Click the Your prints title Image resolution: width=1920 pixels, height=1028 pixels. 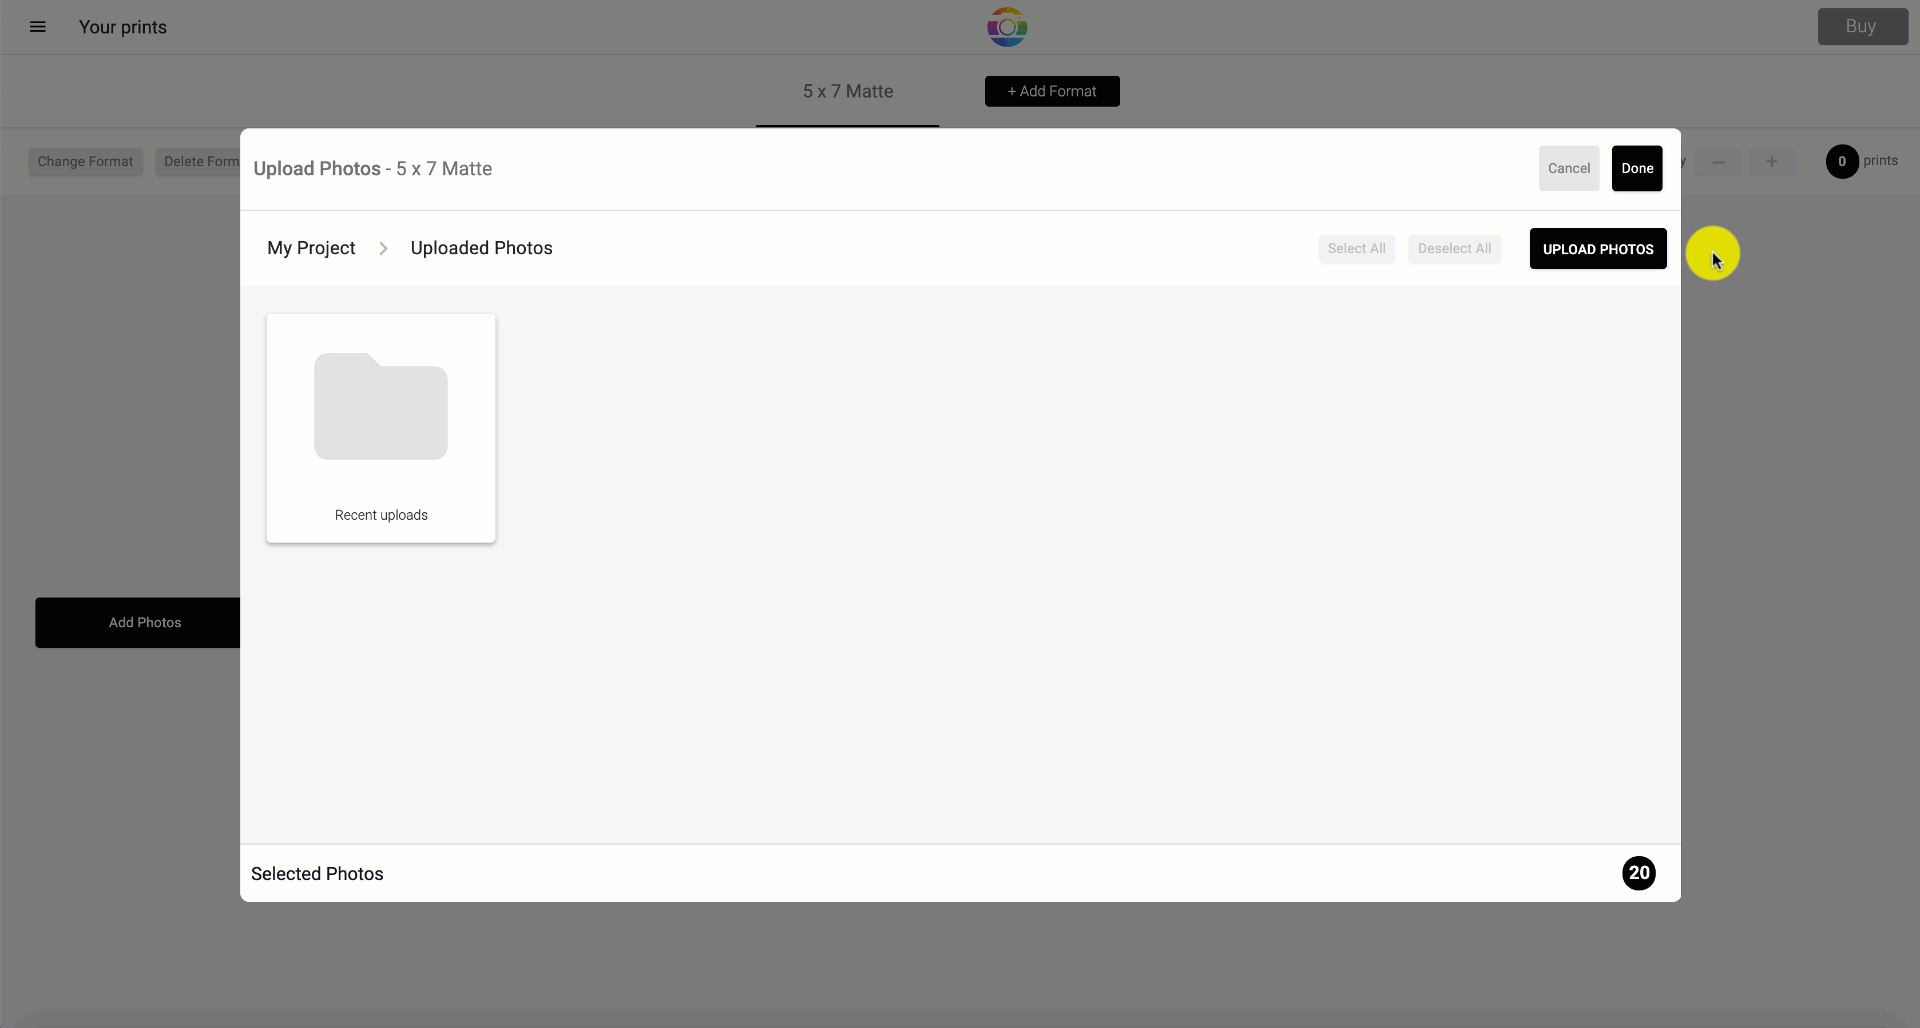coord(123,27)
